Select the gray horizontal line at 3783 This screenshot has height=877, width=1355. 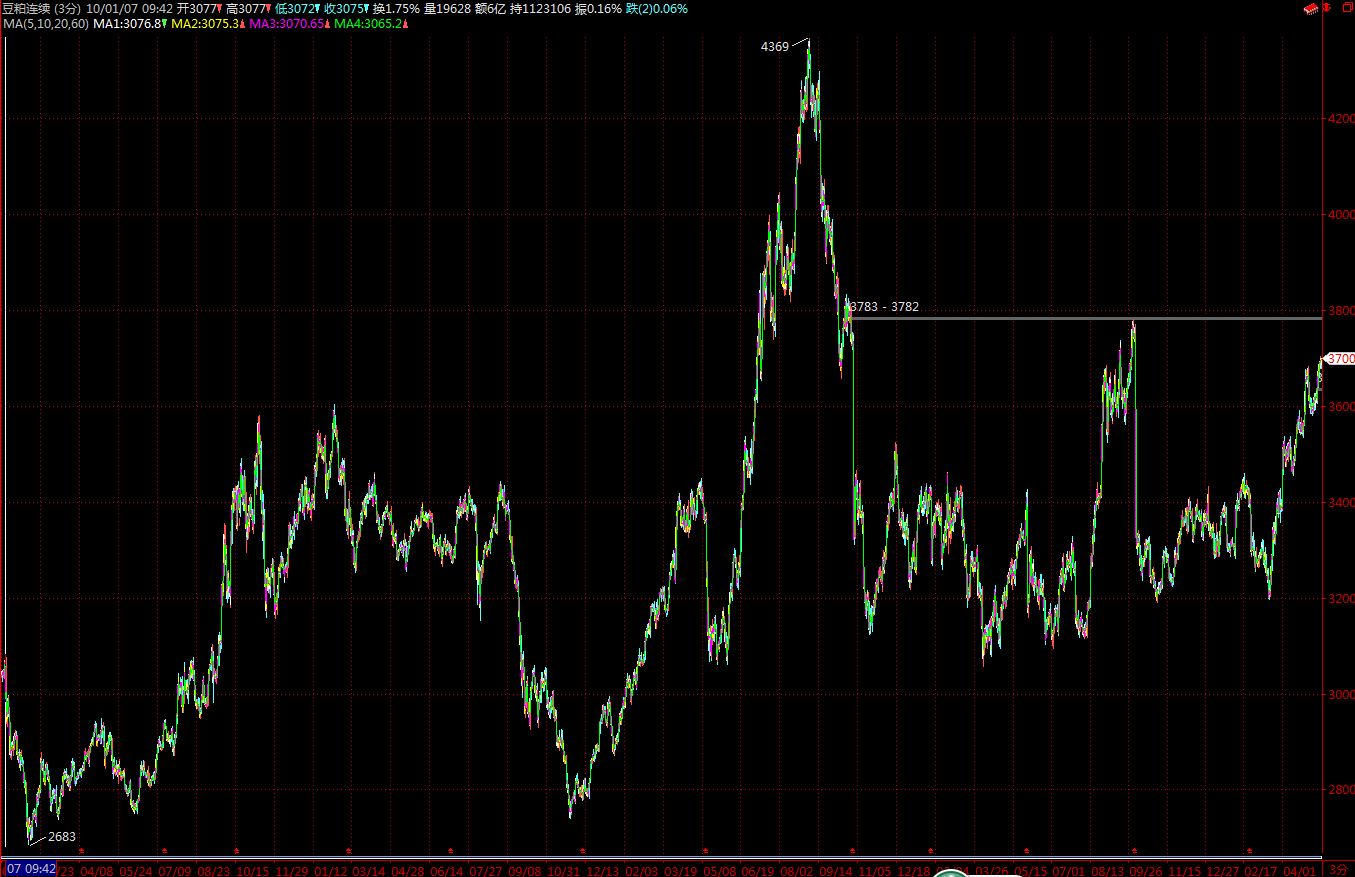click(1000, 319)
